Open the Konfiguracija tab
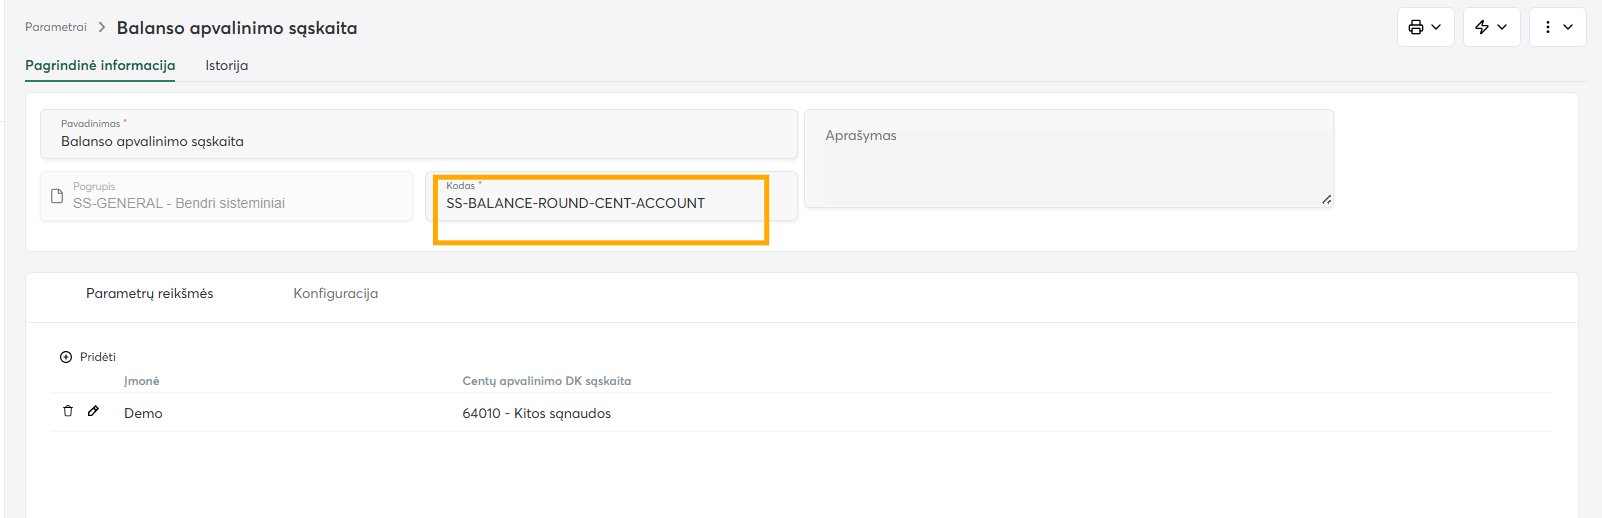The image size is (1602, 518). pos(335,293)
